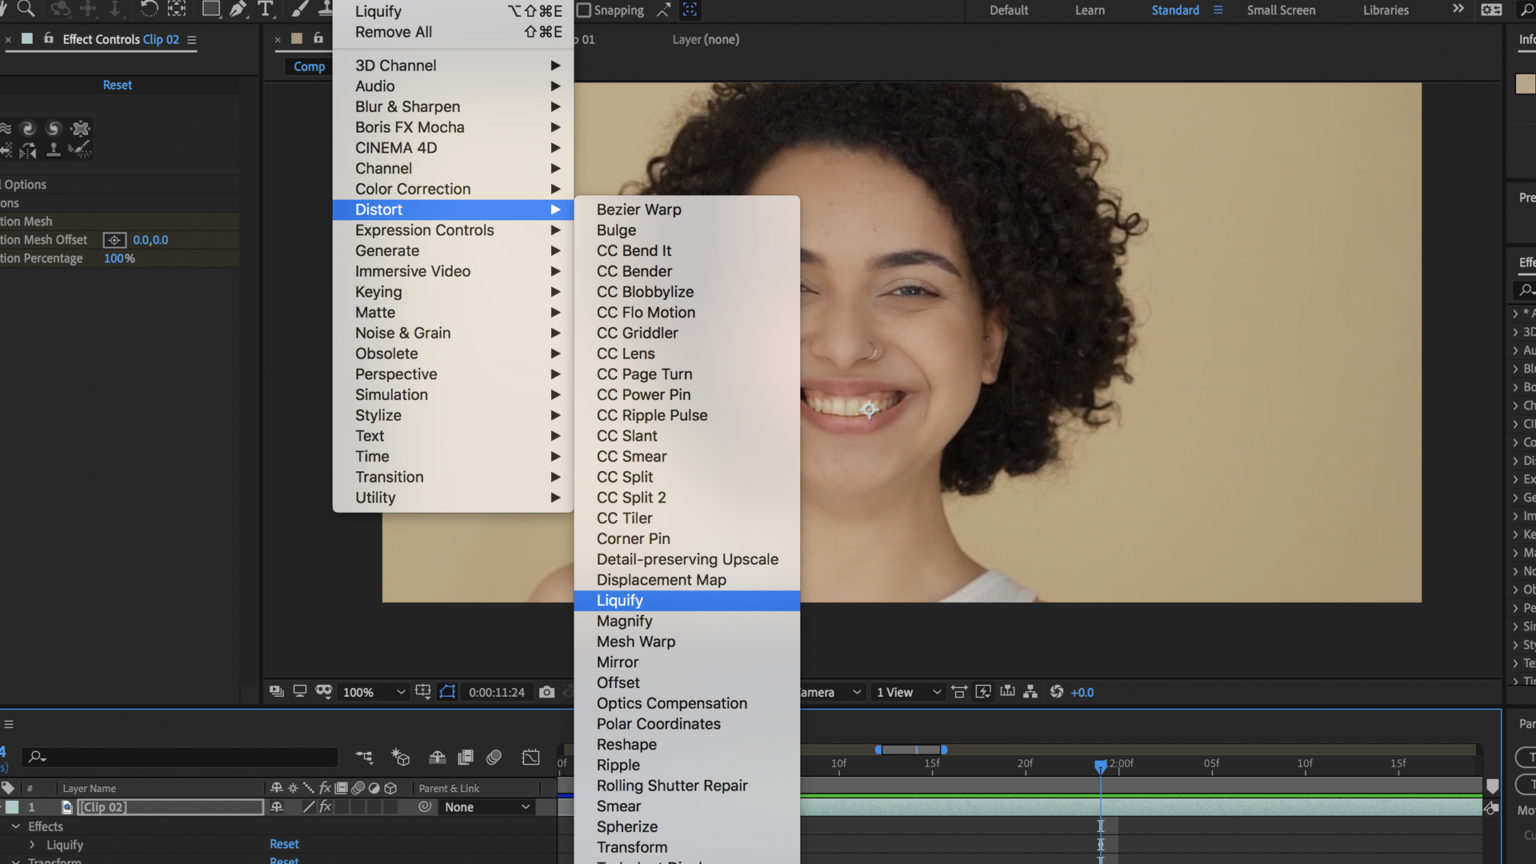Image resolution: width=1536 pixels, height=864 pixels.
Task: Select Mesh Warp from the Distort submenu
Action: pos(636,641)
